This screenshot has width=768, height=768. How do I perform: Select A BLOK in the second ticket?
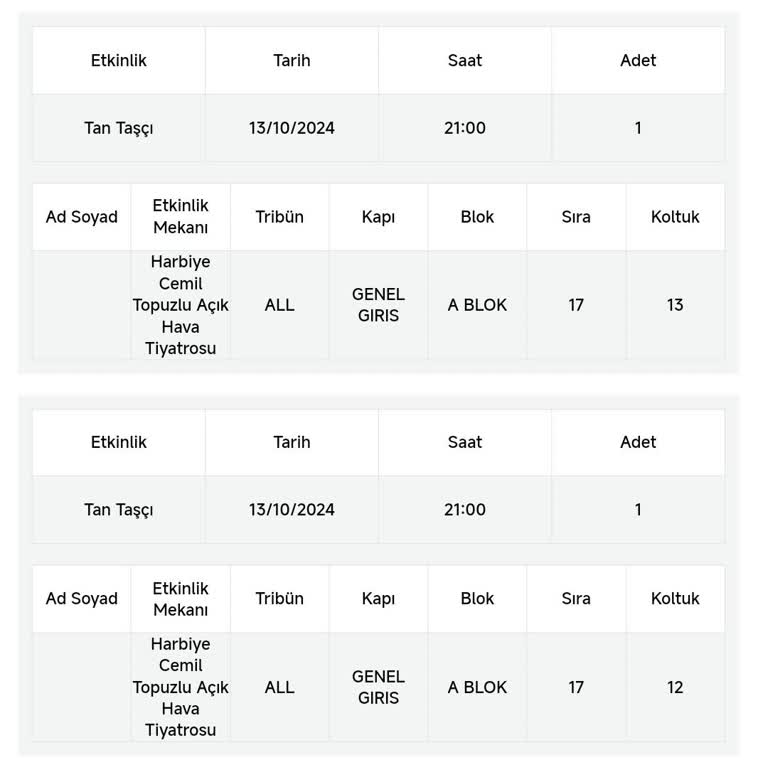pos(477,687)
